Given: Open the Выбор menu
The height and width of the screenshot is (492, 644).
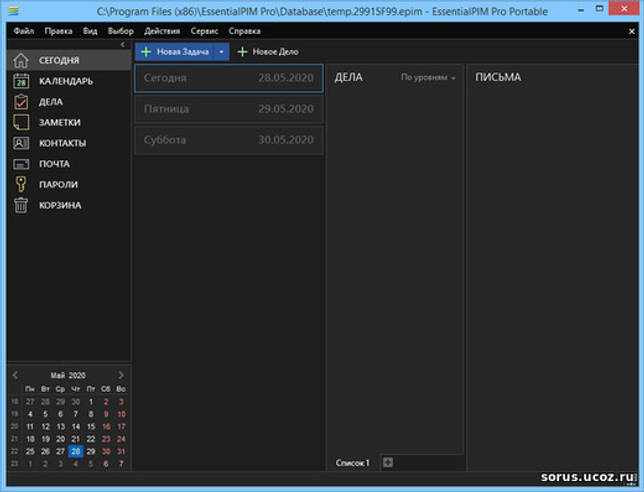Looking at the screenshot, I should tap(121, 31).
